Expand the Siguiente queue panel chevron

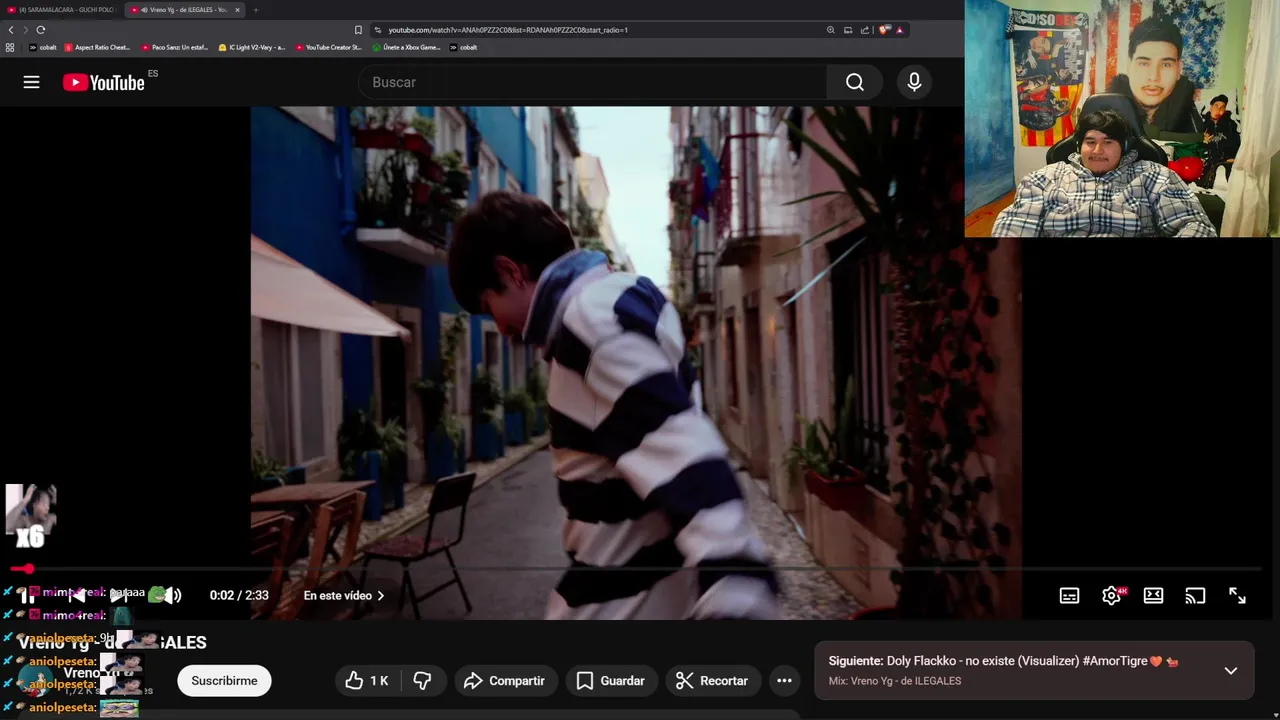pos(1231,670)
